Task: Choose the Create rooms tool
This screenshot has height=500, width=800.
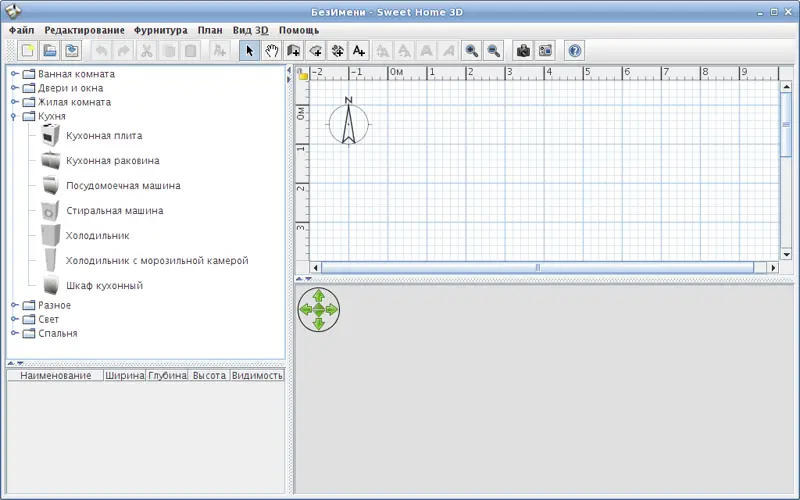Action: (x=315, y=51)
